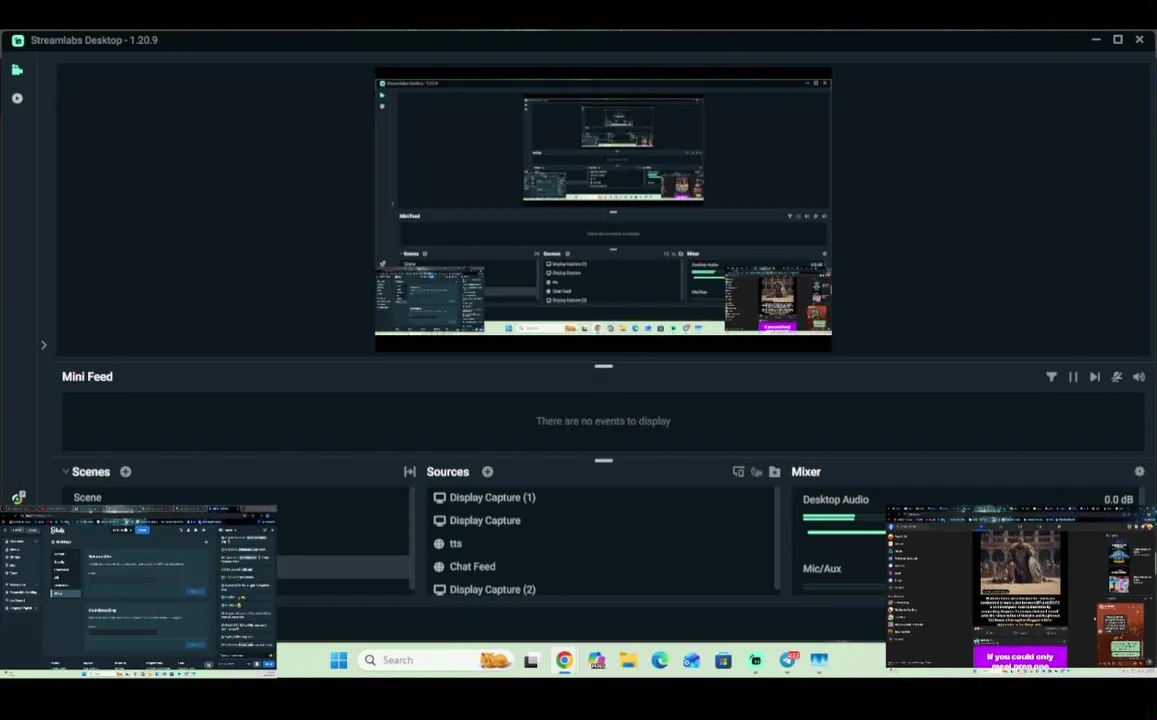This screenshot has height=720, width=1157.
Task: Click the Windows taskbar Search box
Action: tap(435, 660)
